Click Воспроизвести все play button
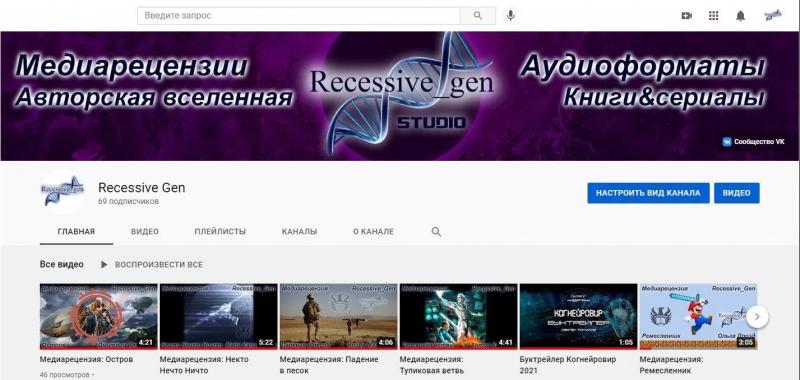This screenshot has height=380, width=800. tap(152, 265)
